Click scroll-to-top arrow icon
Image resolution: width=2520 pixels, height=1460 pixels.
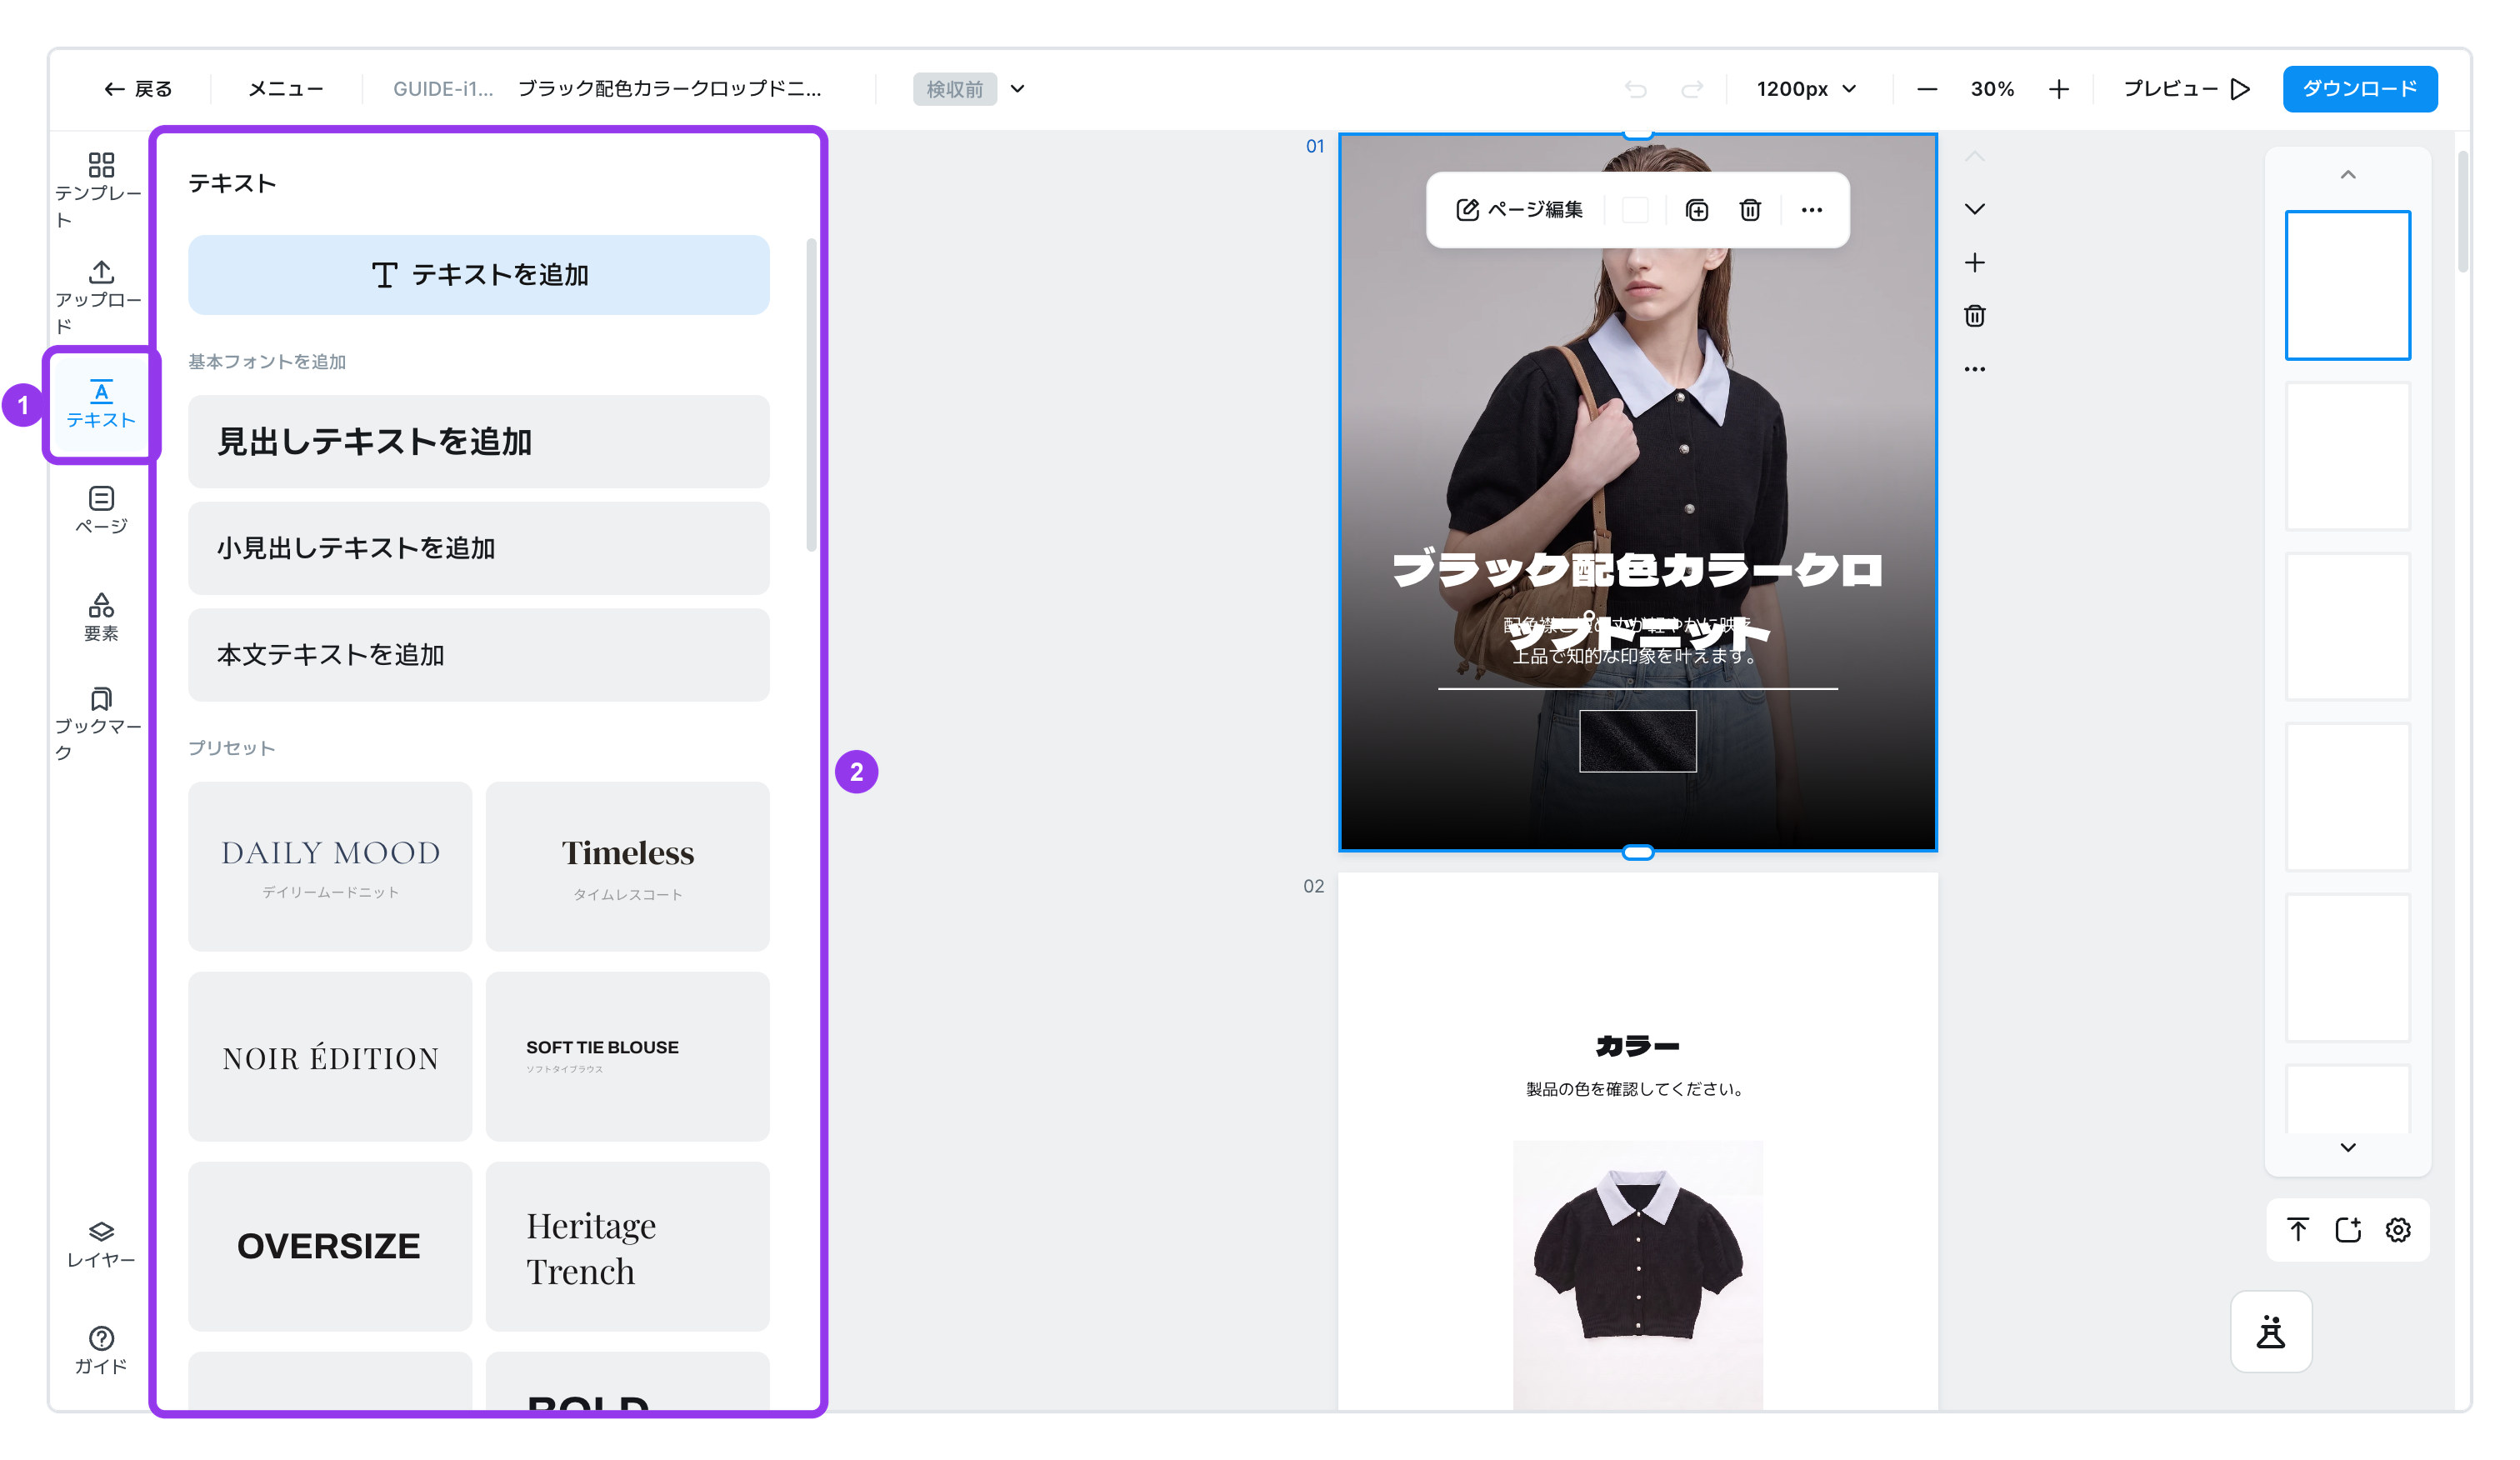[2298, 1230]
